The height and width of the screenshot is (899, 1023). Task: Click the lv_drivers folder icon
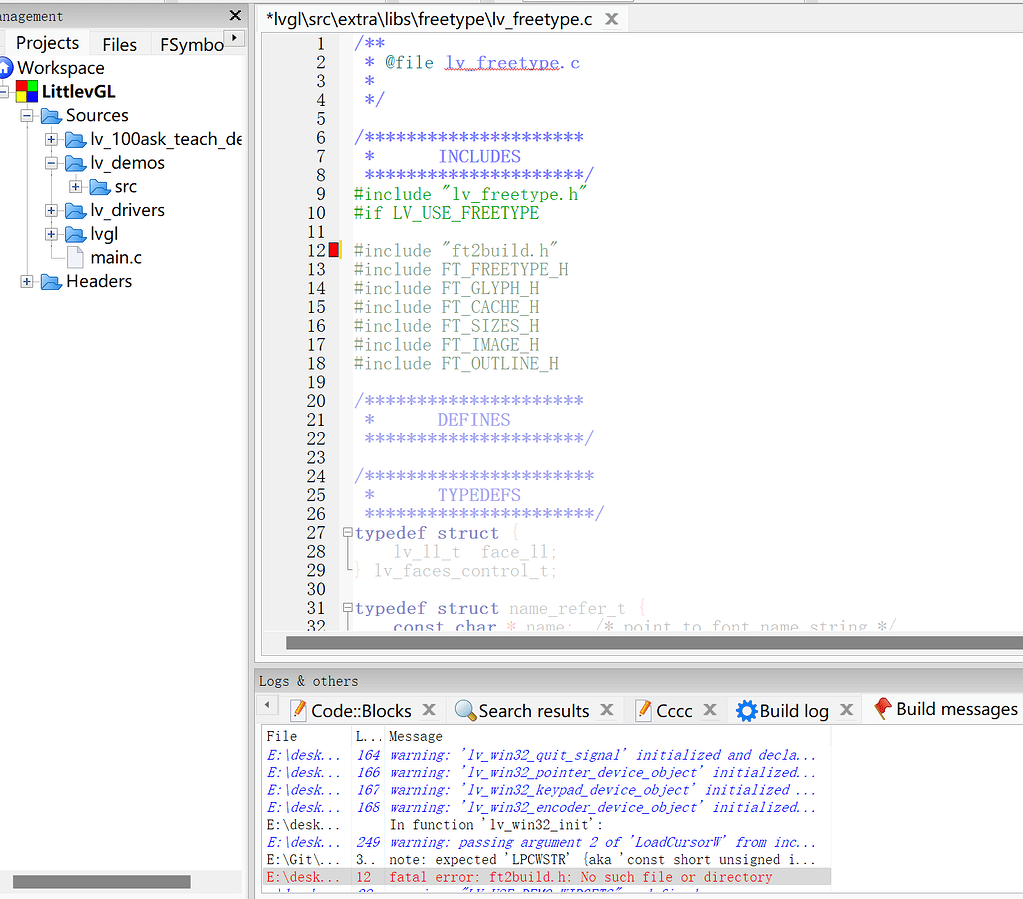point(76,211)
